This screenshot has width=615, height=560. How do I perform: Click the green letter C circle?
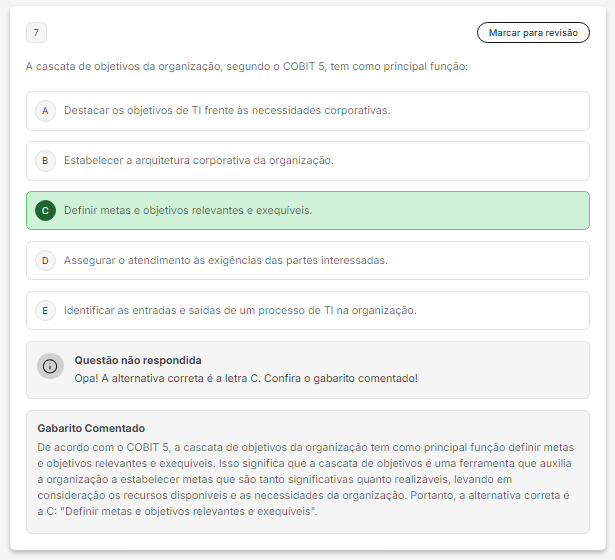pos(45,211)
